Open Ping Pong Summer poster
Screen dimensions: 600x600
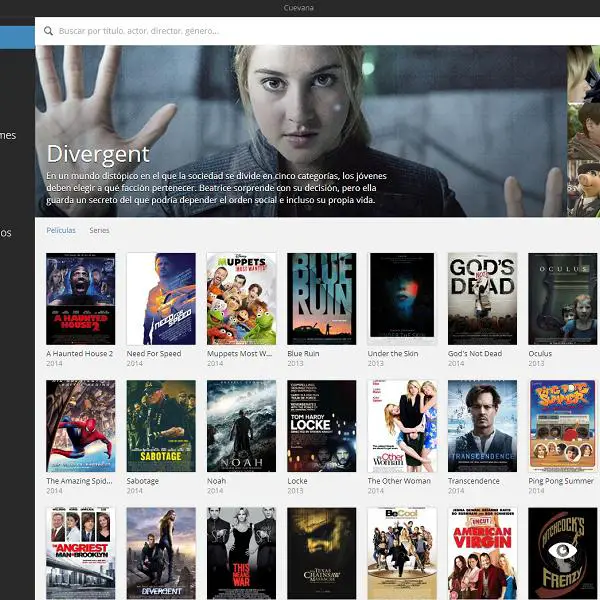pos(563,426)
